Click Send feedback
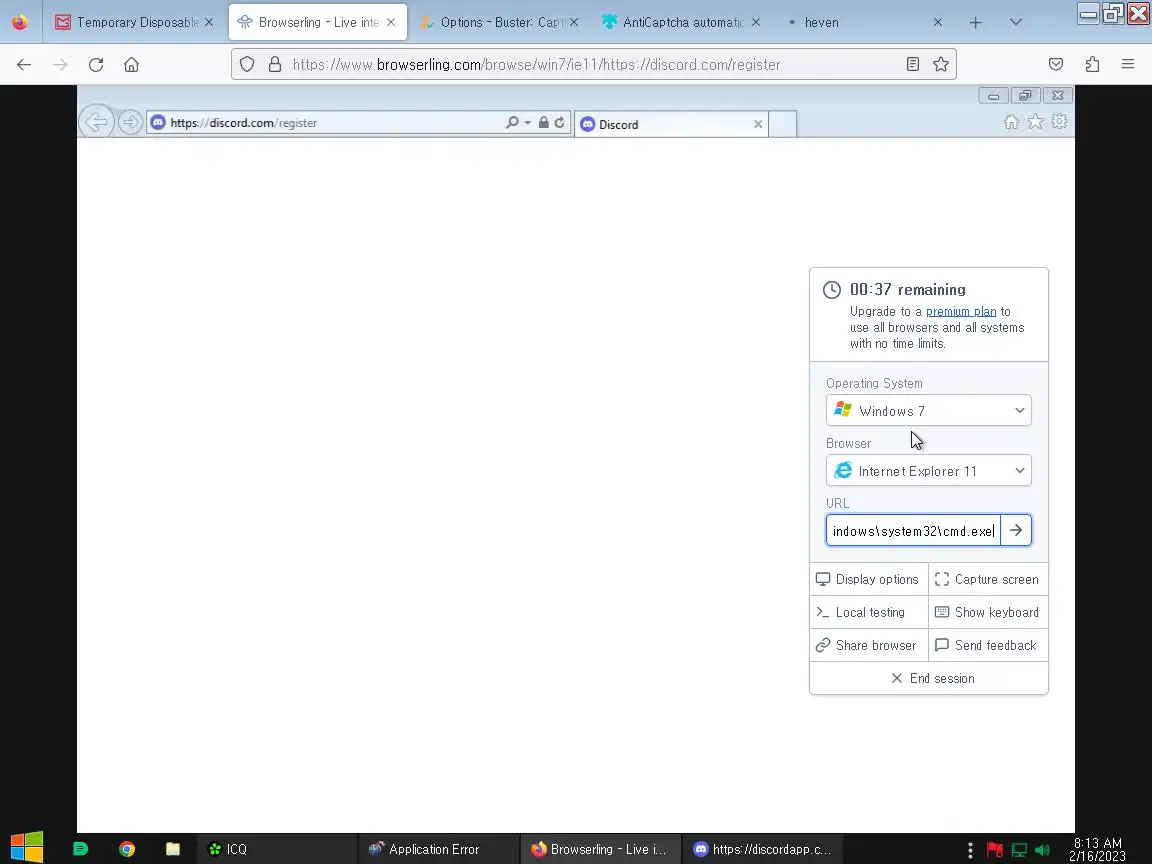The image size is (1152, 864). tap(988, 646)
